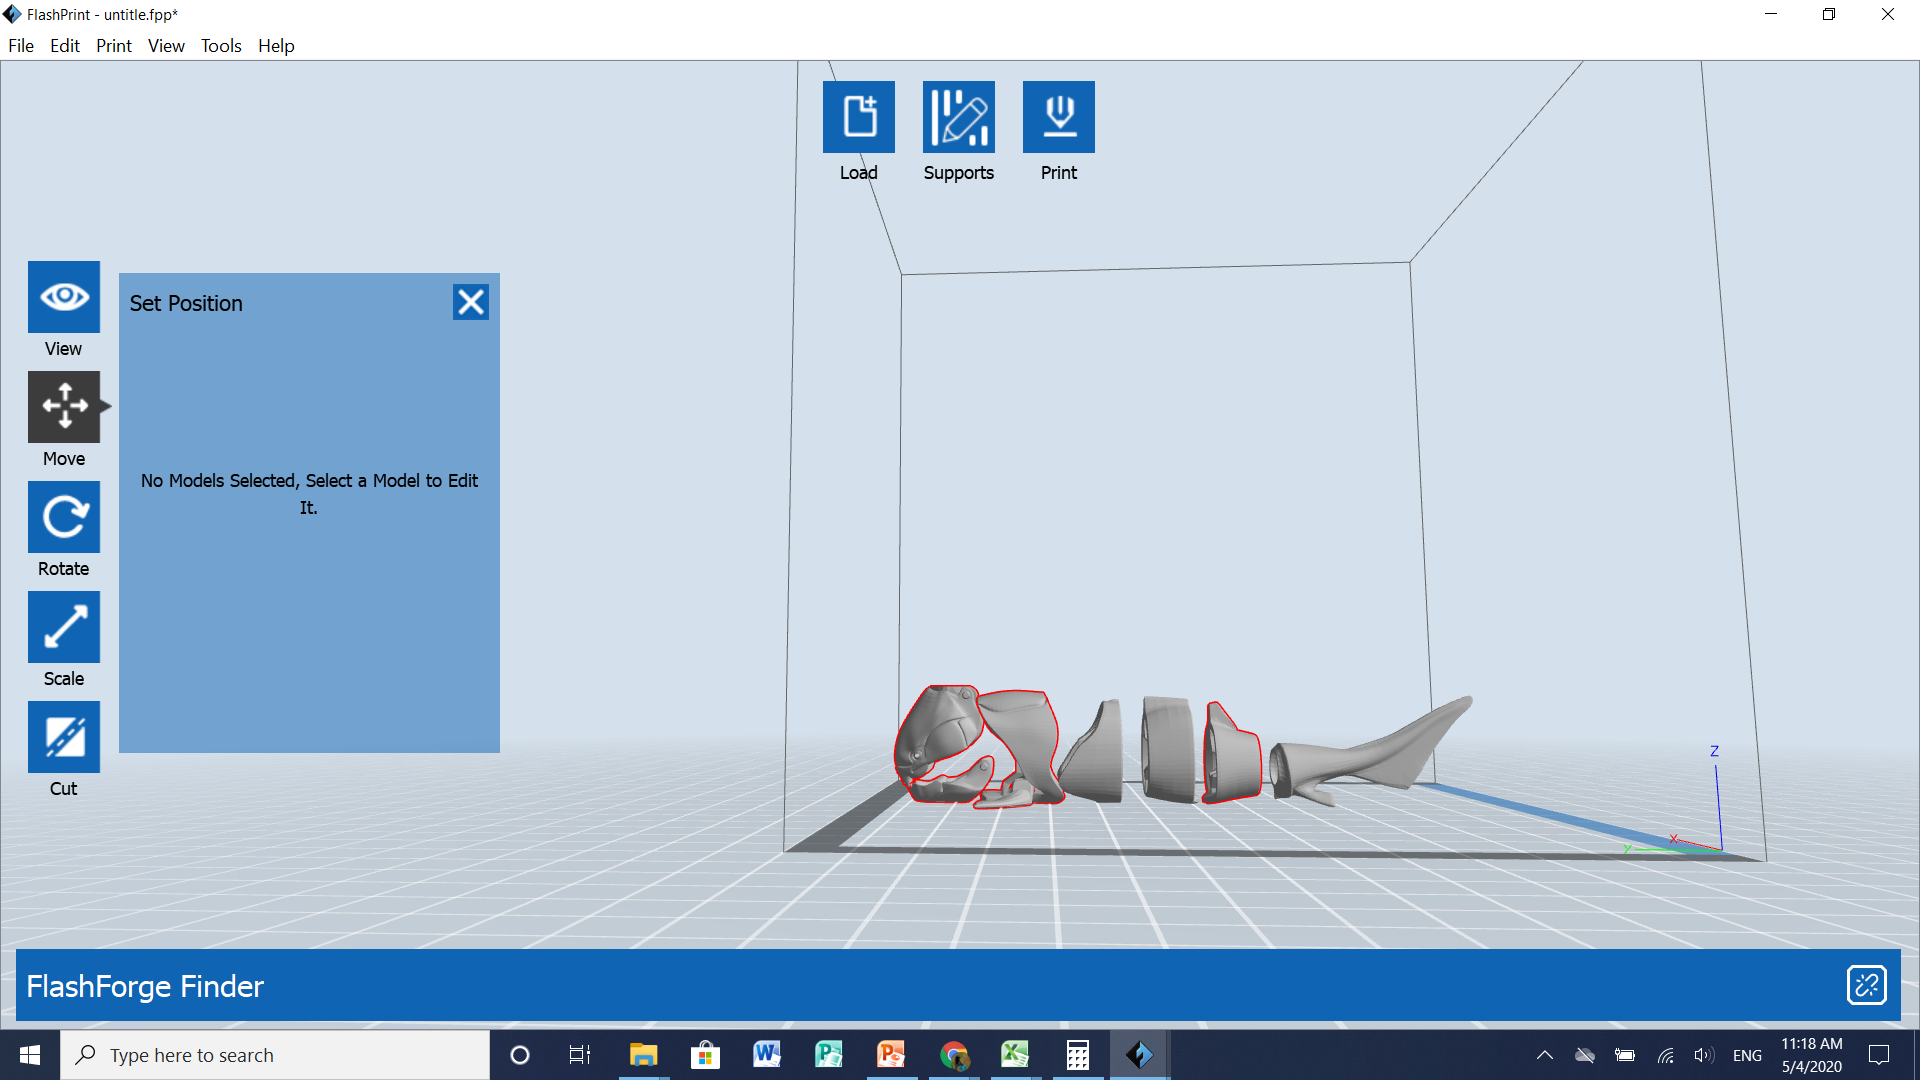The height and width of the screenshot is (1080, 1920).
Task: Click the Windows taskbar search box
Action: tap(275, 1055)
